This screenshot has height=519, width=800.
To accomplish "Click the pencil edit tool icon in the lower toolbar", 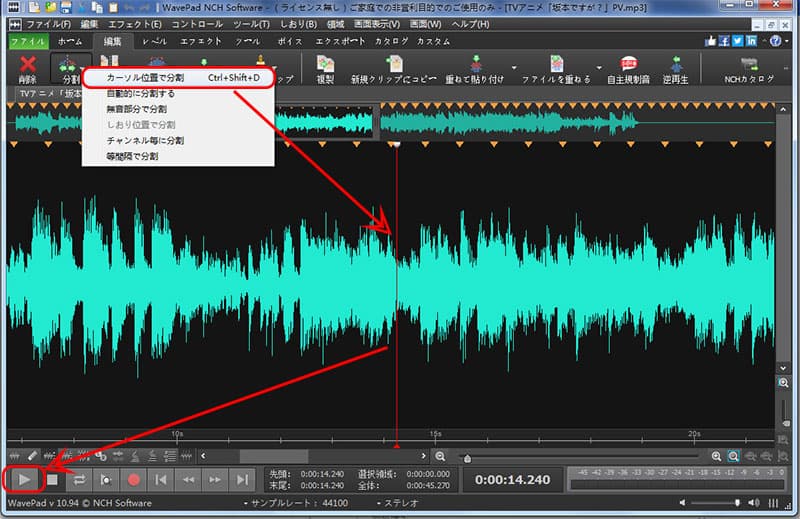I will pos(32,456).
